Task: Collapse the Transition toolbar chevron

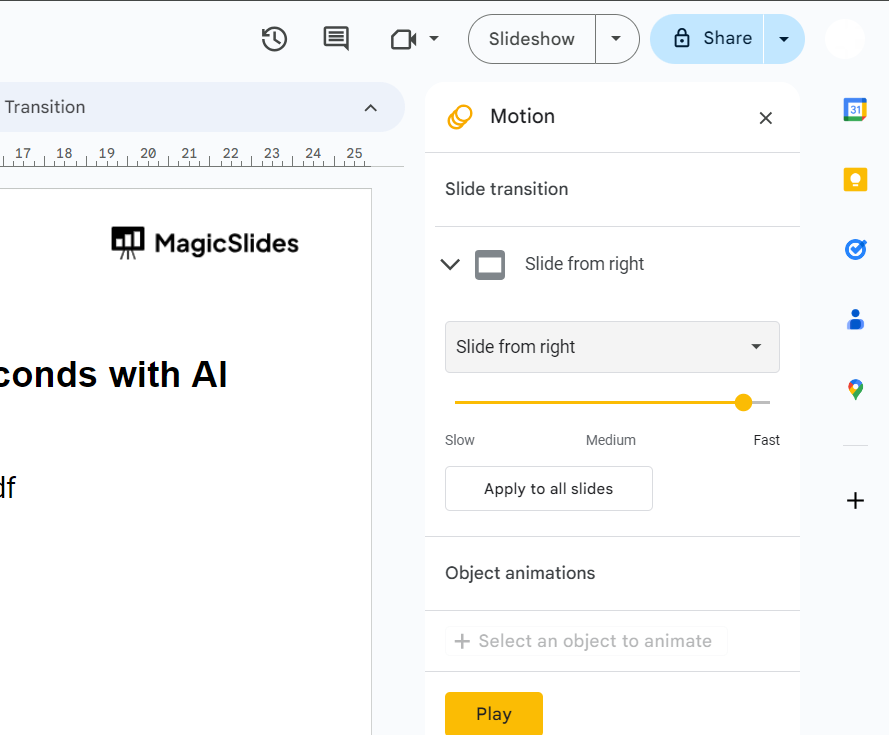Action: [370, 108]
